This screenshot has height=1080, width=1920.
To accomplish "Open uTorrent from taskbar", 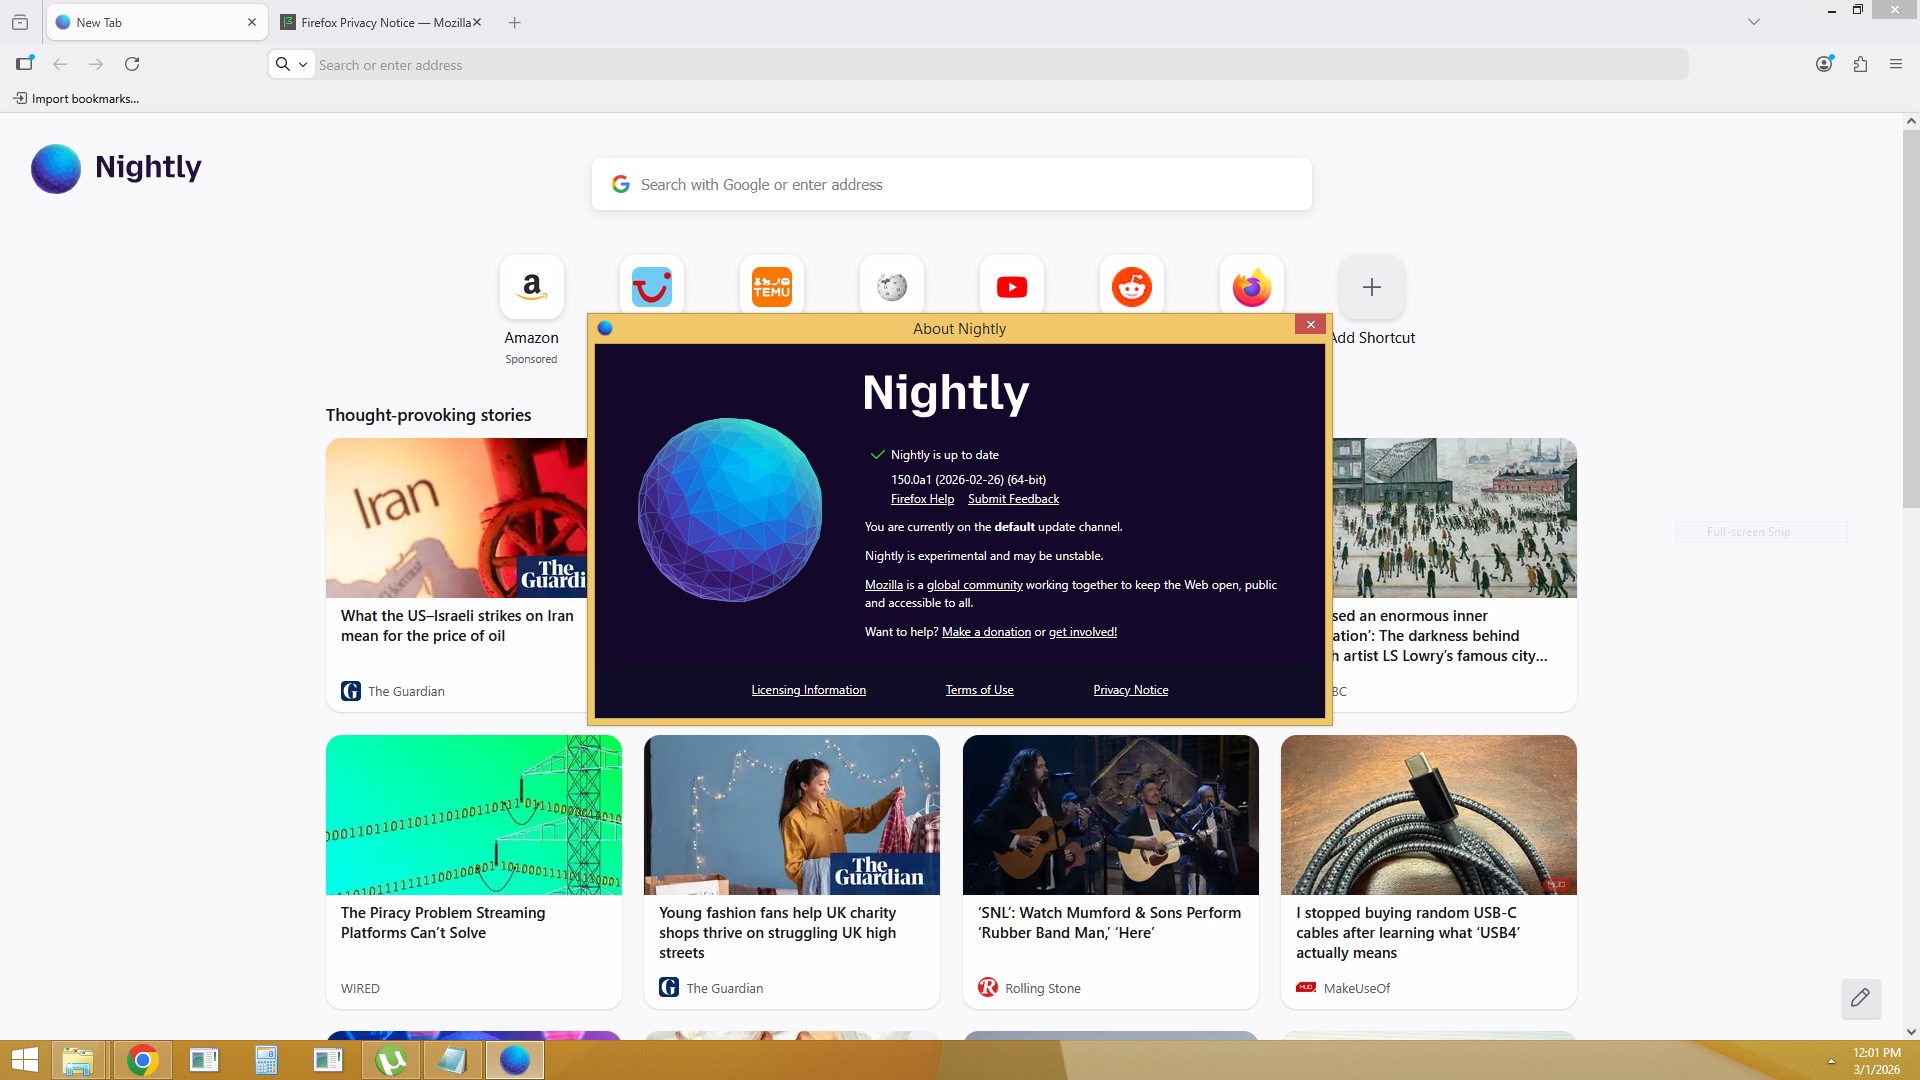I will click(390, 1060).
